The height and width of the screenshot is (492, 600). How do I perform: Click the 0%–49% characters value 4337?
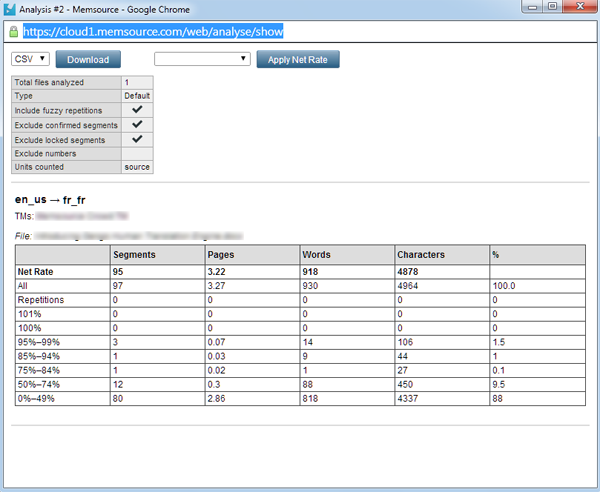click(408, 399)
